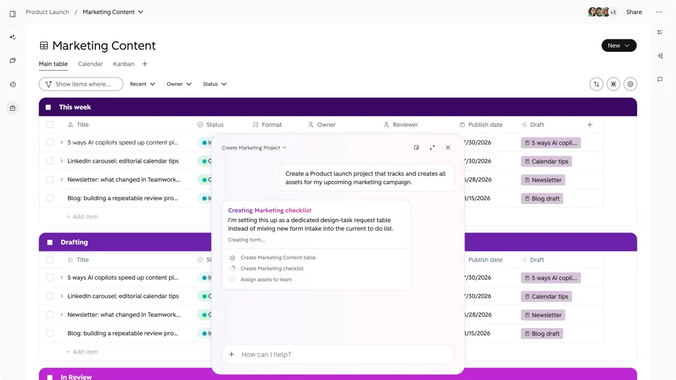This screenshot has height=380, width=676.
Task: Switch to Calendar view tab
Action: click(x=90, y=64)
